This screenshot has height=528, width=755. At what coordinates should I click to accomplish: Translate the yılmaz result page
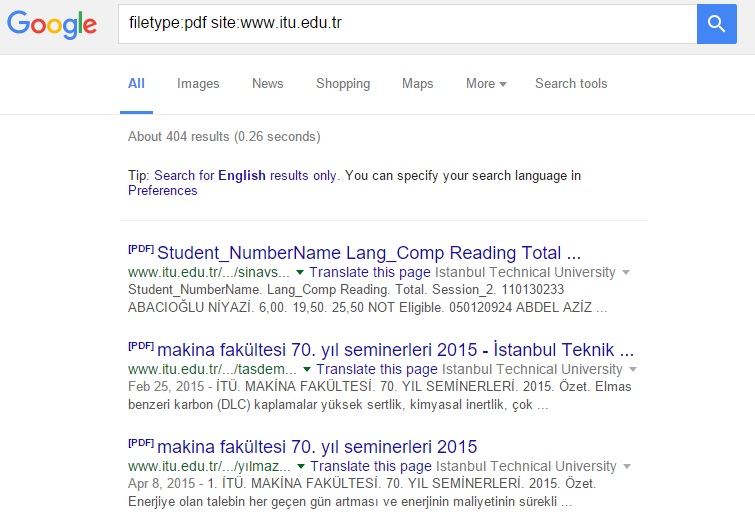click(x=371, y=466)
